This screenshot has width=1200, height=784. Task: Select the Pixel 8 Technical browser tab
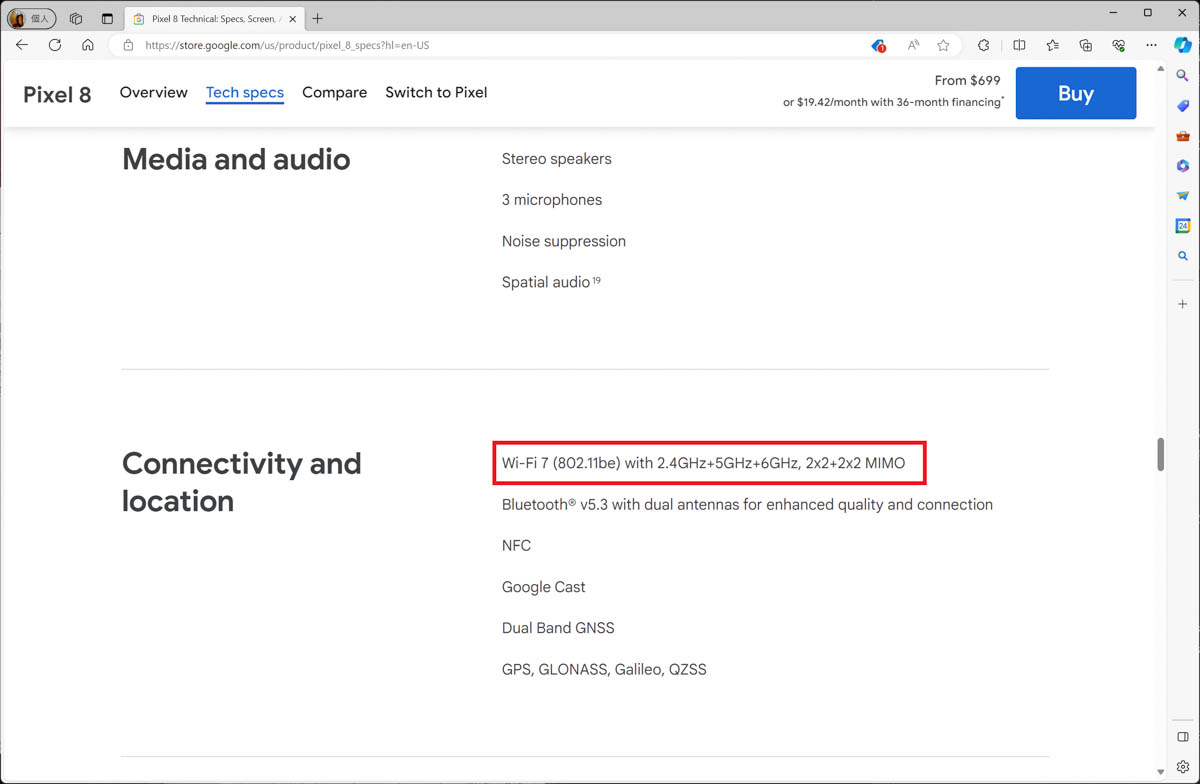click(x=215, y=18)
